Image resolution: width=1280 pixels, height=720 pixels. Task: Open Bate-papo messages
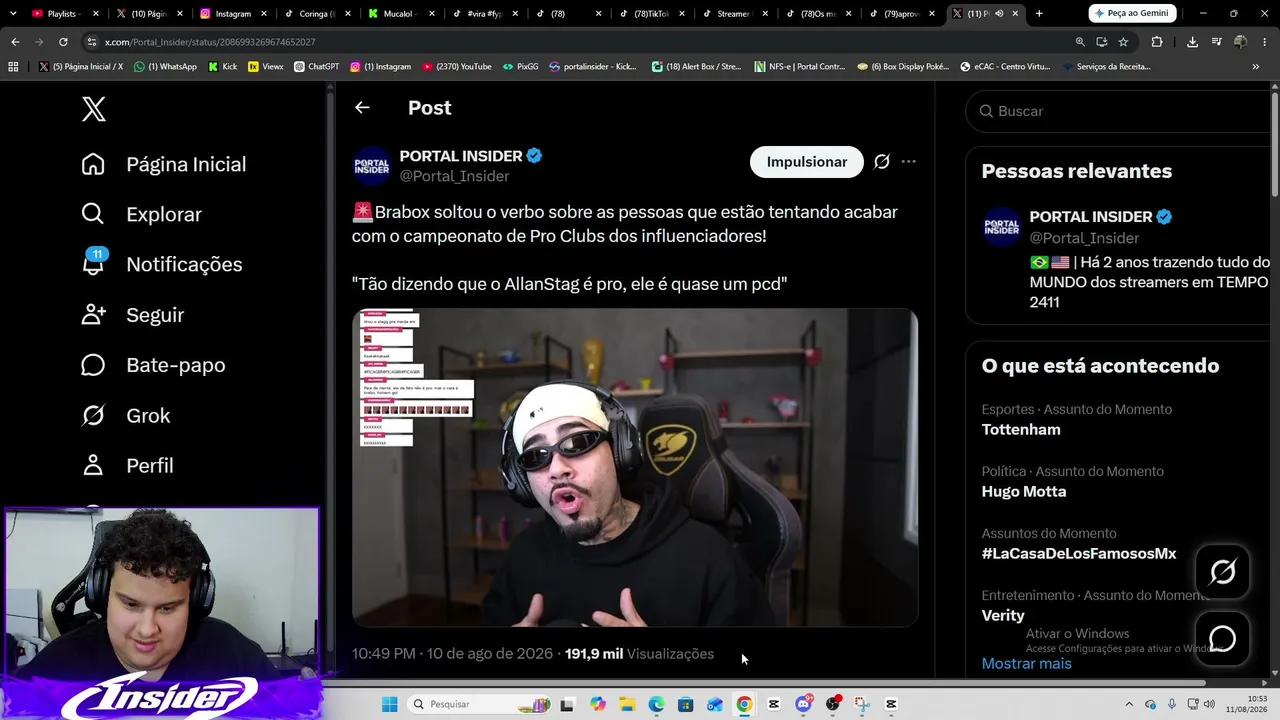(x=153, y=365)
